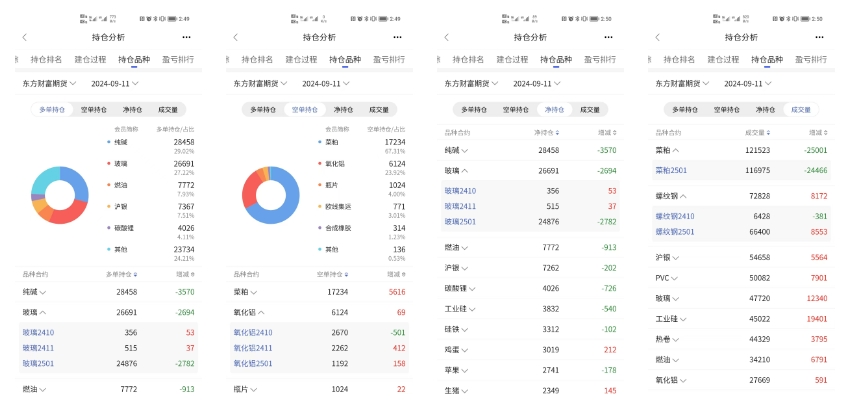848x406 pixels.
Task: Click sort icon beside 净持仓 table header
Action: [x=558, y=132]
